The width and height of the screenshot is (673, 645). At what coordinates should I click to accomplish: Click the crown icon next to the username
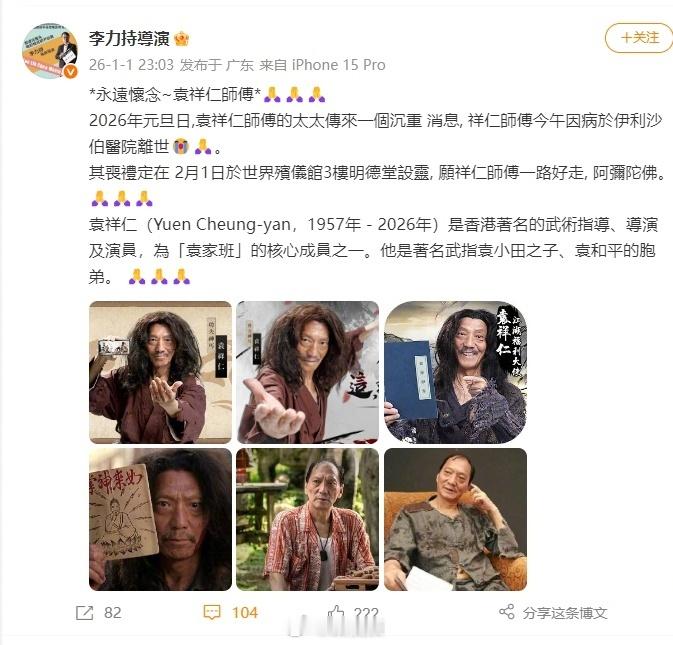click(x=182, y=39)
